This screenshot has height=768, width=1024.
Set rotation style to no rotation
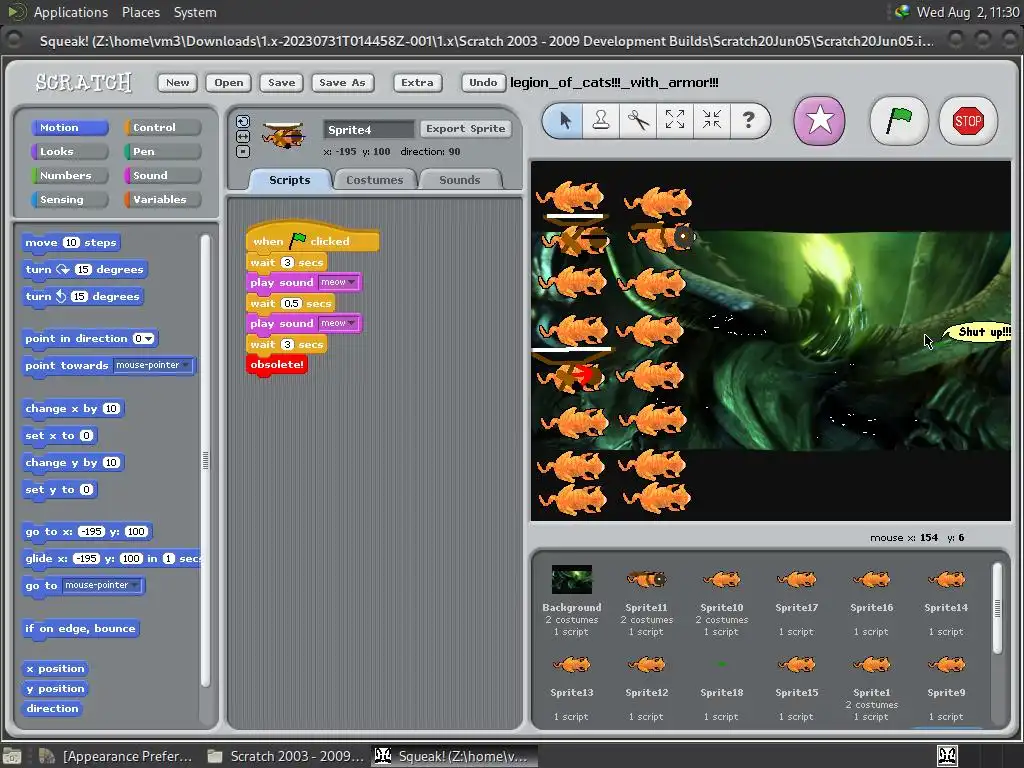pyautogui.click(x=243, y=152)
